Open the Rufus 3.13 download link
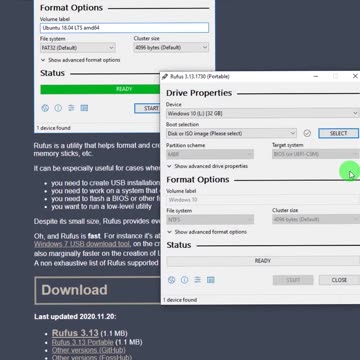360x360 pixels. [x=75, y=333]
